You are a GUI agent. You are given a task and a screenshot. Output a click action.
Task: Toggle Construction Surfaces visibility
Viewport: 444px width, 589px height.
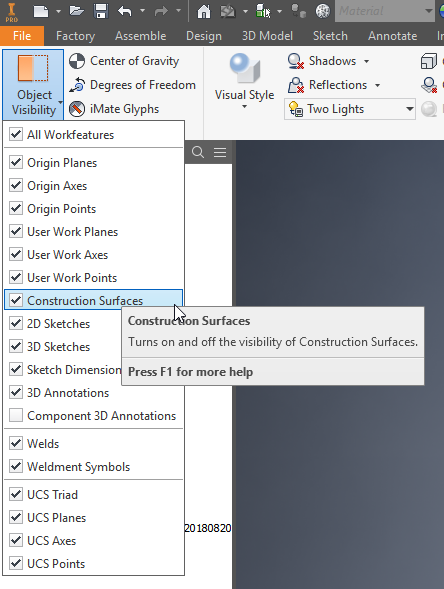tap(16, 300)
